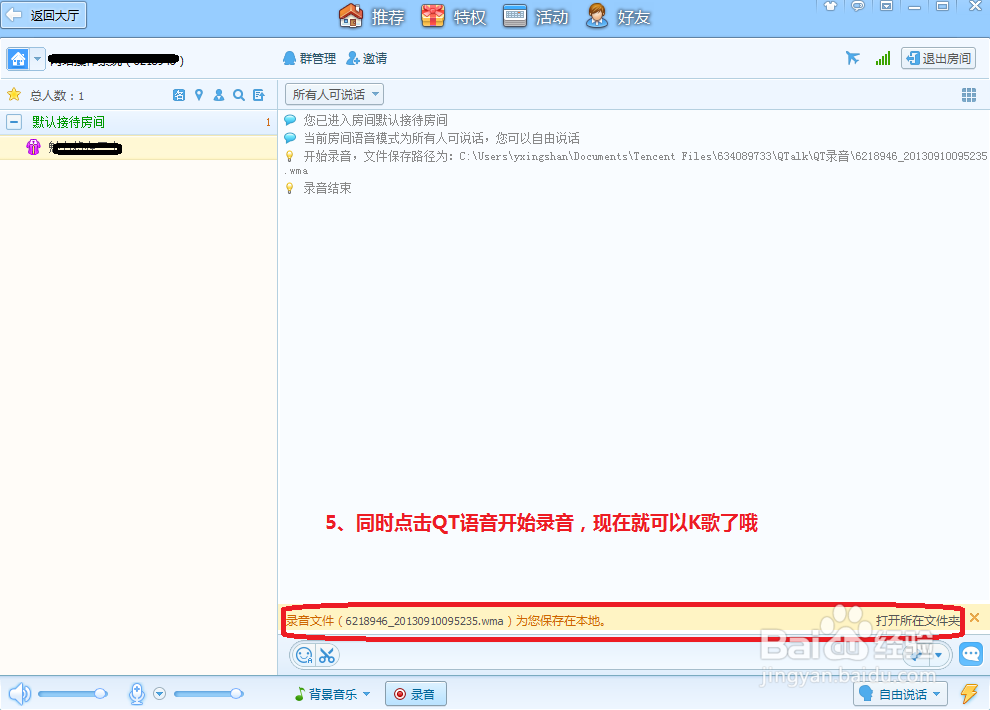Open the 背景音乐 dropdown menu
Viewport: 990px width, 710px height.
331,693
